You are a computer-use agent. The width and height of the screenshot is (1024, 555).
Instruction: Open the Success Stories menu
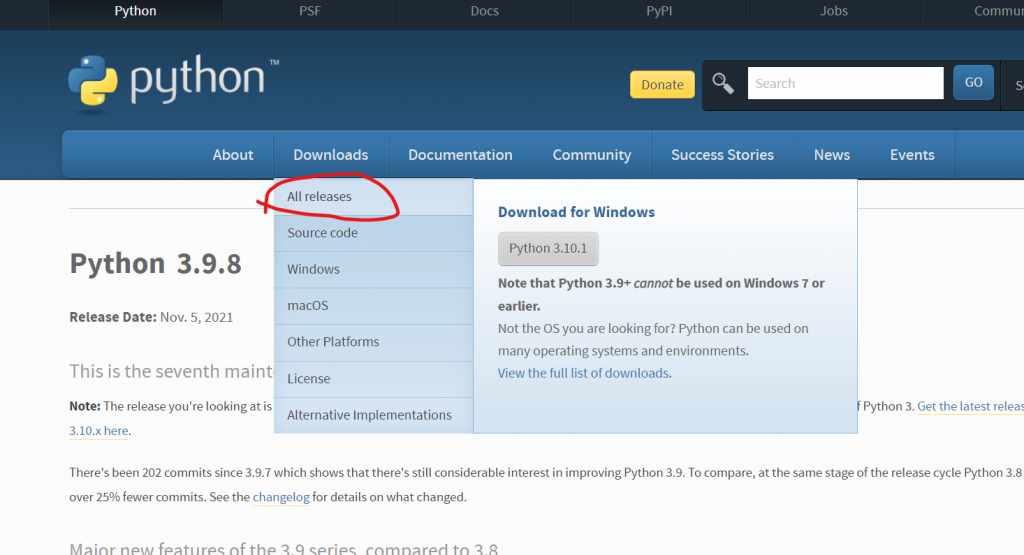722,155
